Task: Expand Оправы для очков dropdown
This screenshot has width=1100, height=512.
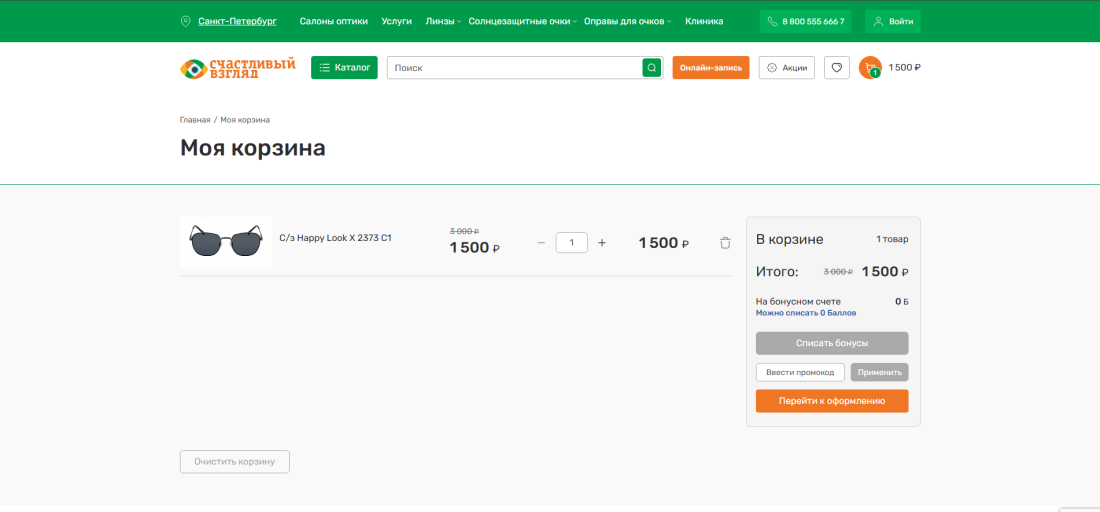Action: click(x=627, y=21)
